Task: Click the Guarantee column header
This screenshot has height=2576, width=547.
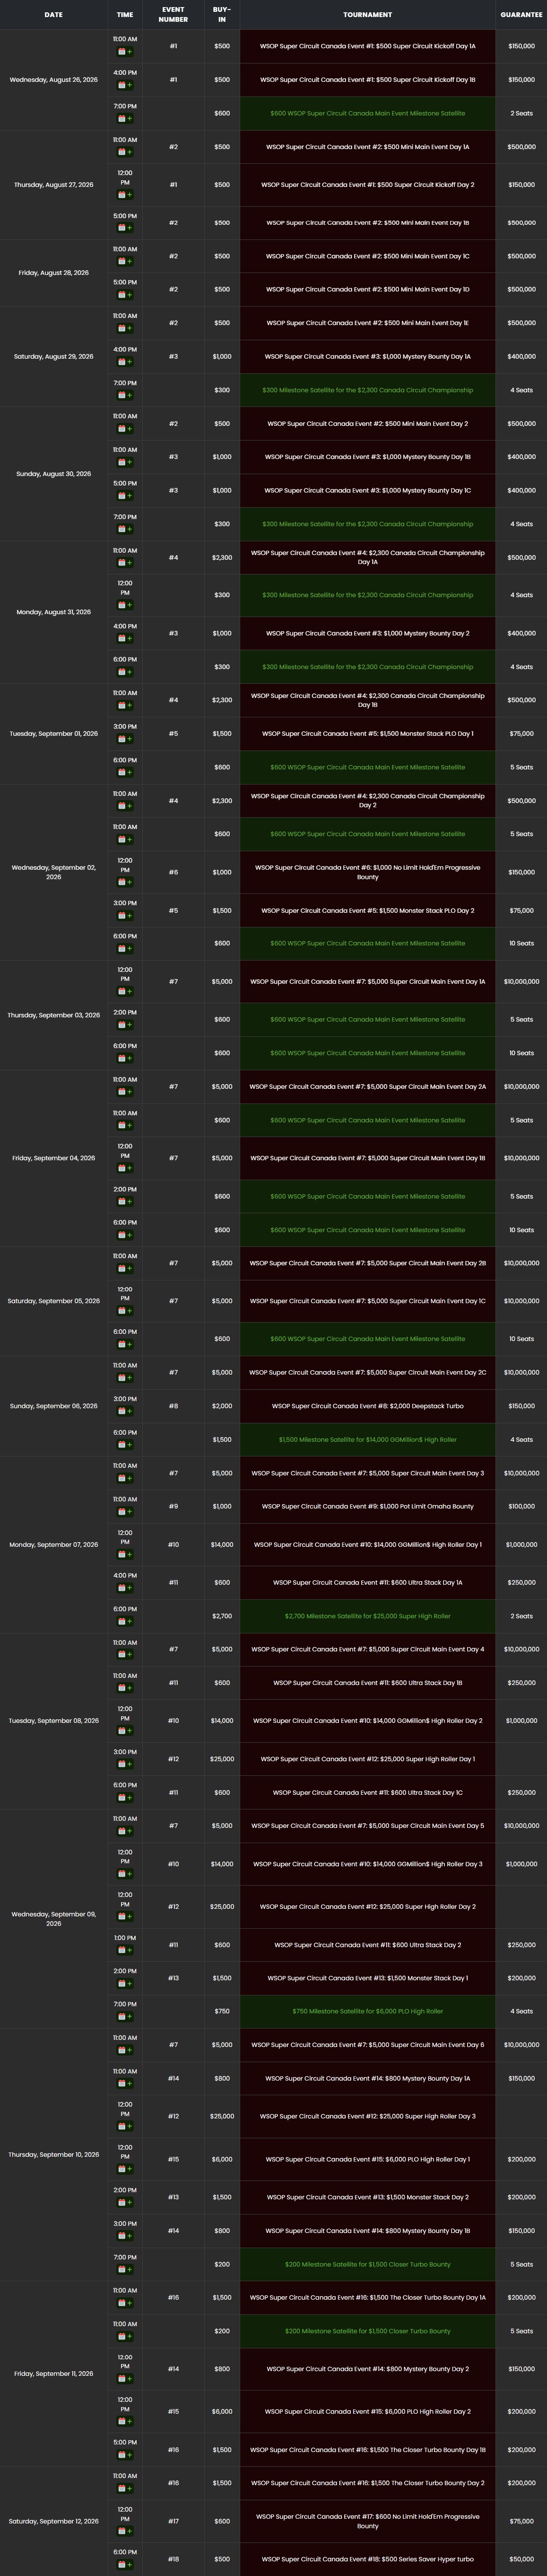Action: tap(521, 14)
